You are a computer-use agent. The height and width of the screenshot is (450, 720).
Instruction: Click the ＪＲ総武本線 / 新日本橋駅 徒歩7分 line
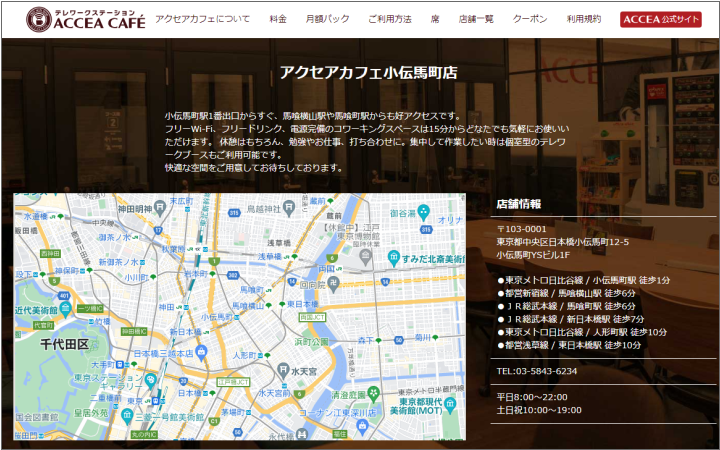coord(571,319)
